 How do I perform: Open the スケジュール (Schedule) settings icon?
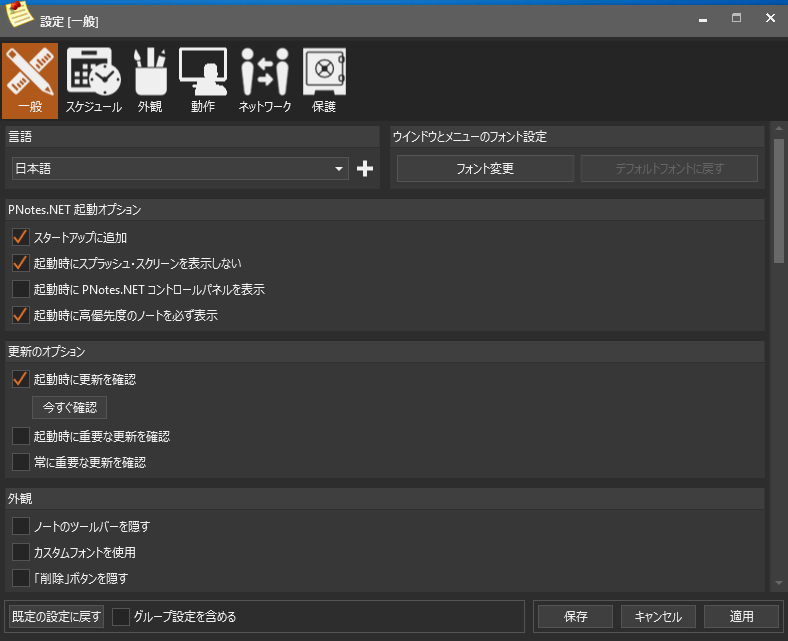coord(93,80)
